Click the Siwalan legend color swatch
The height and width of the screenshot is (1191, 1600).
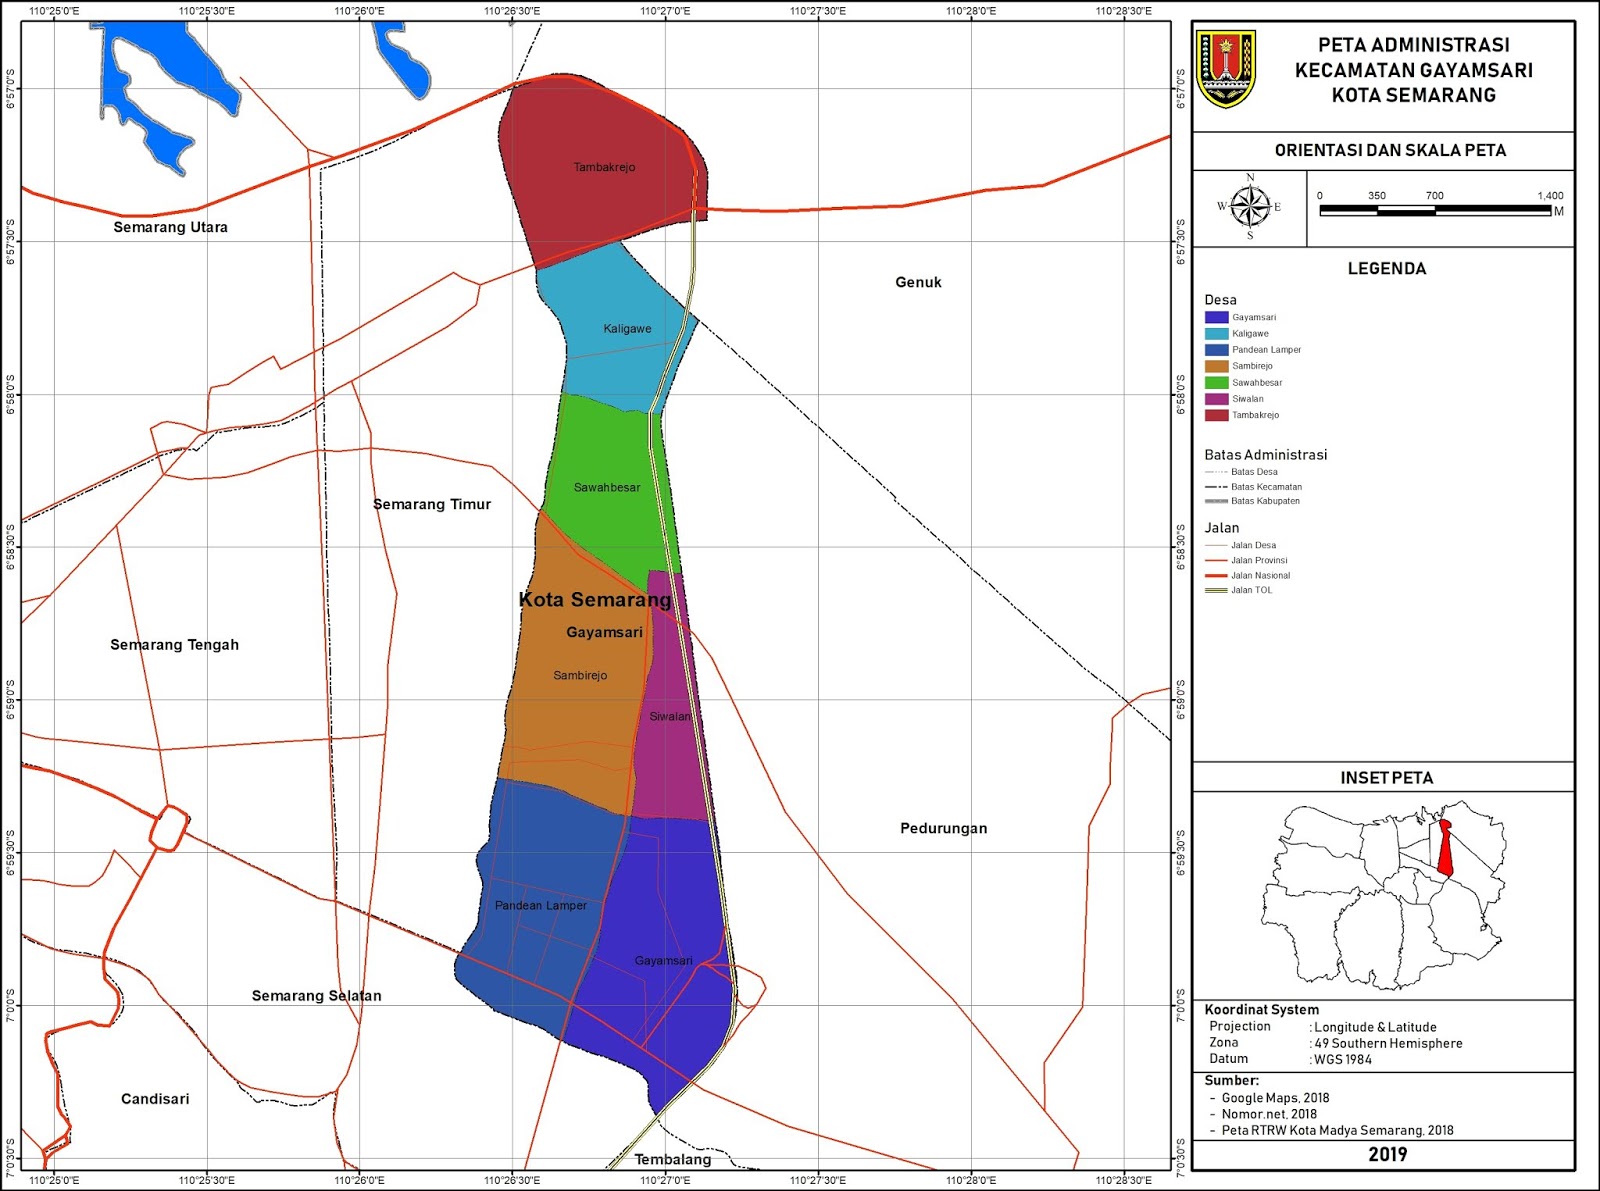[x=1216, y=398]
